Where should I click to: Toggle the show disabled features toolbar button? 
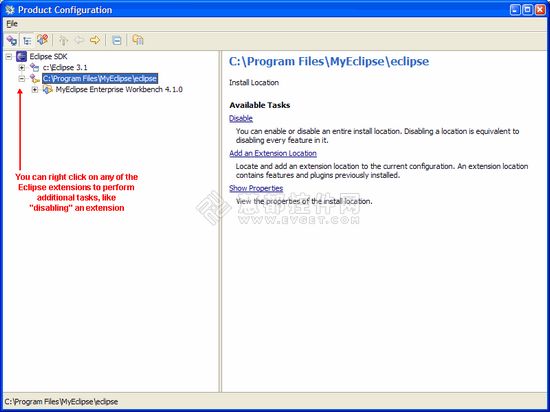[x=42, y=40]
